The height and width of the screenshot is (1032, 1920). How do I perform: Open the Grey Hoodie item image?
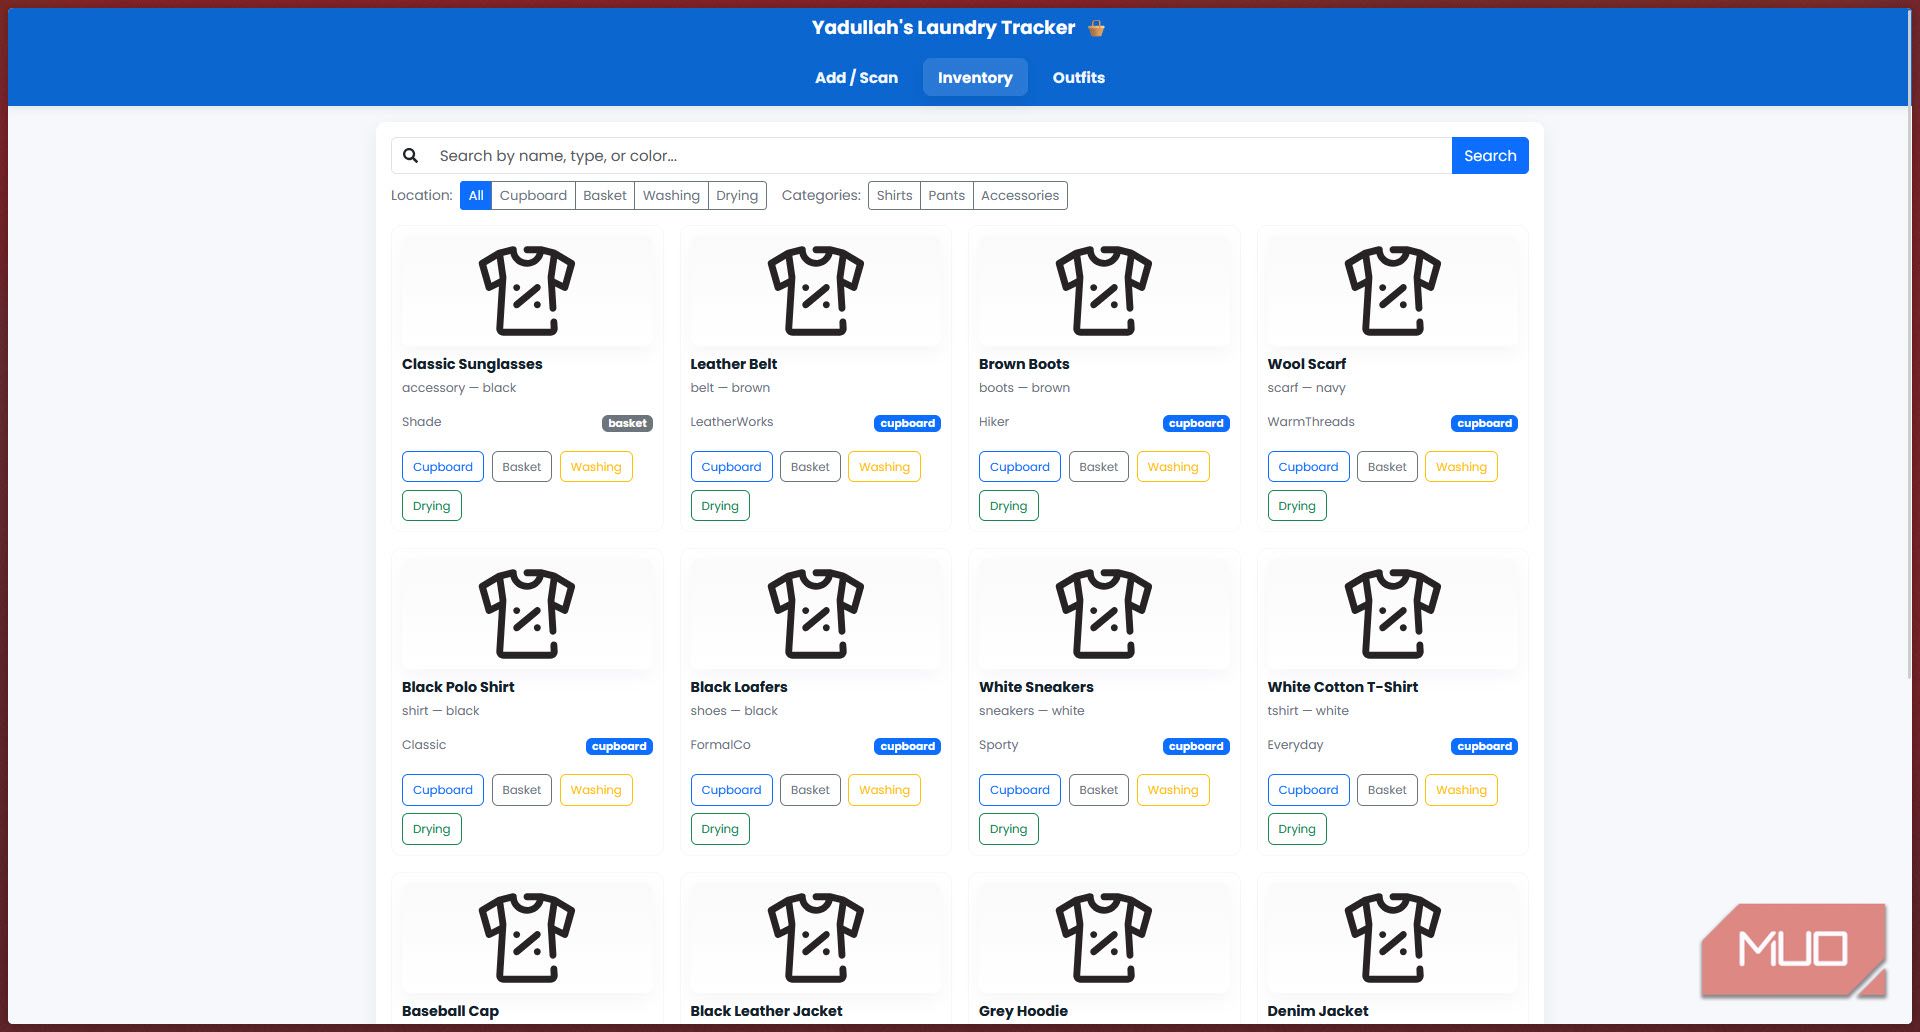tap(1104, 937)
